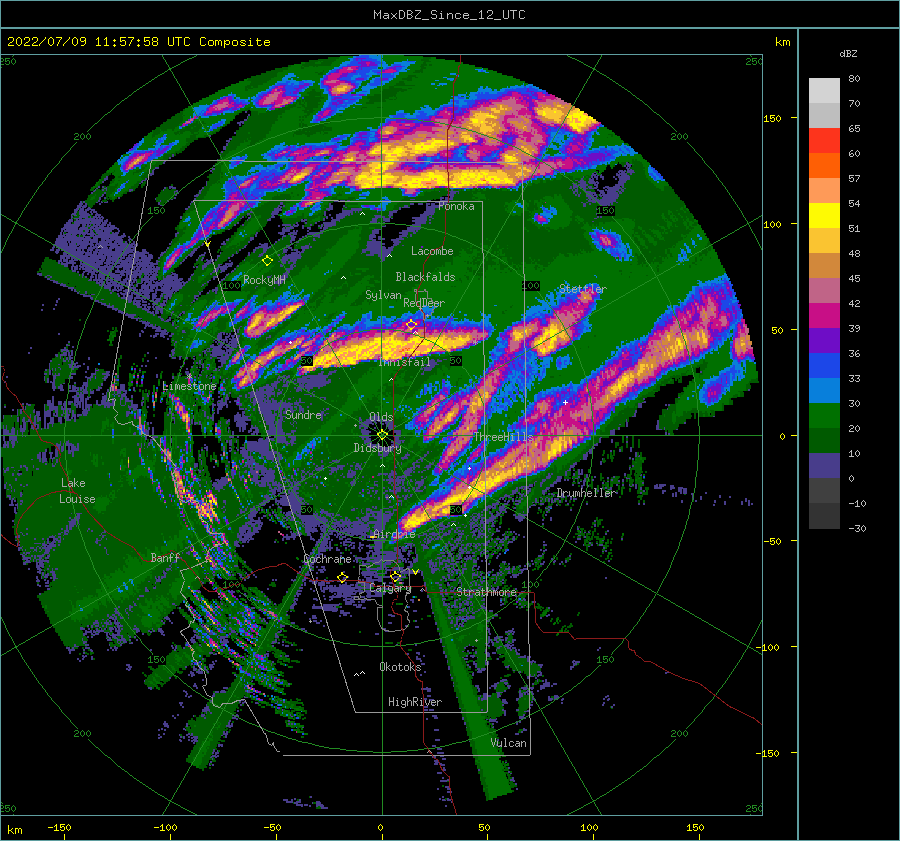Viewport: 900px width, 841px height.
Task: Click the Cochrane label
Action: pos(327,559)
